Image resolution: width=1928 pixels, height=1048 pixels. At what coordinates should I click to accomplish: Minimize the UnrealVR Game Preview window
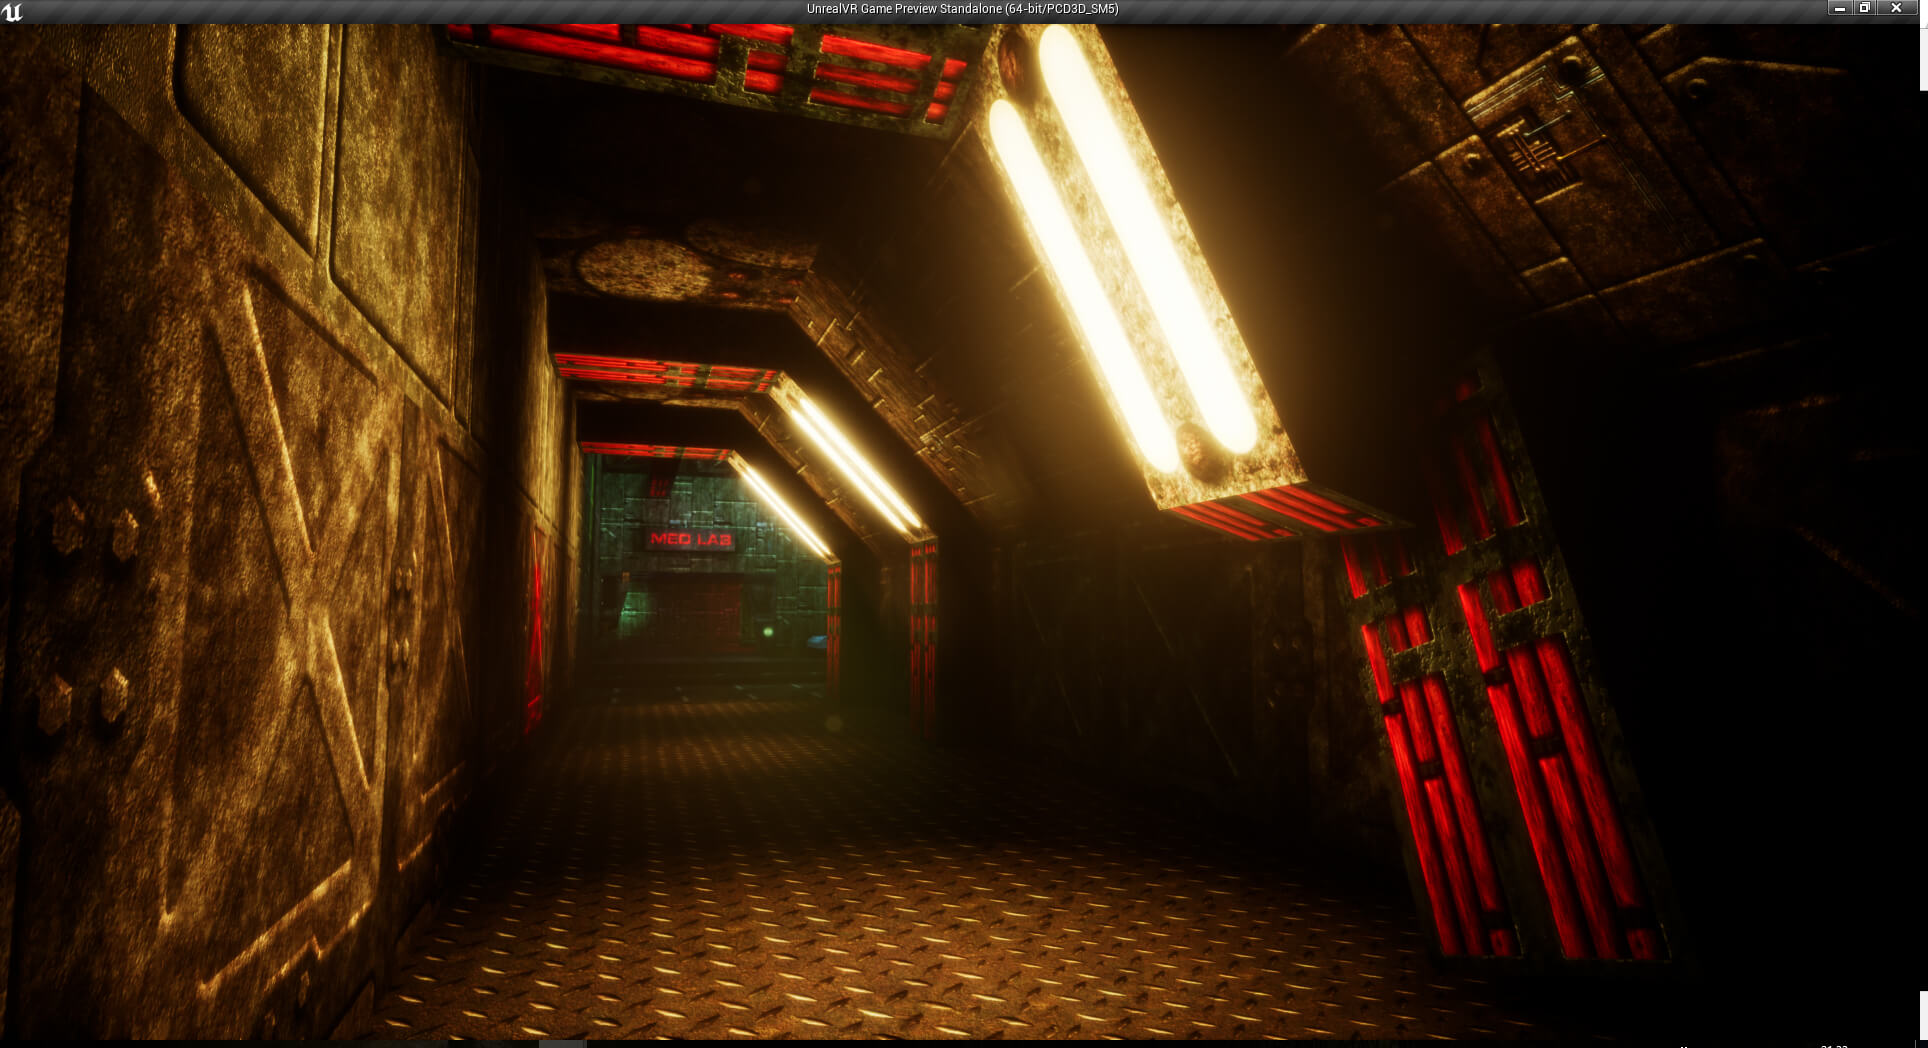coord(1840,8)
